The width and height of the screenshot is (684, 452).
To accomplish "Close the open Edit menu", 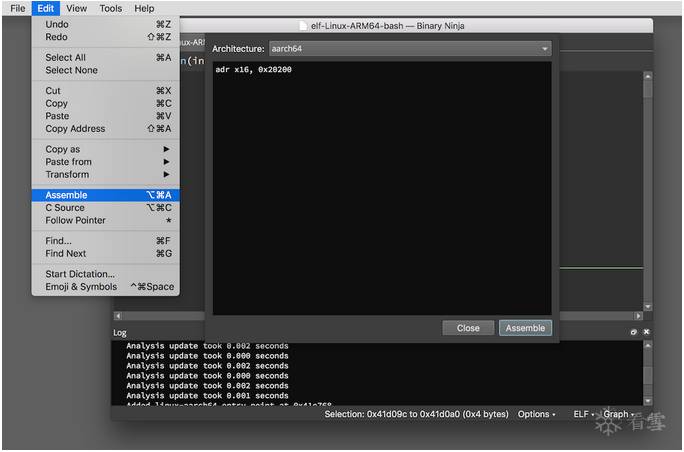I will pos(45,8).
